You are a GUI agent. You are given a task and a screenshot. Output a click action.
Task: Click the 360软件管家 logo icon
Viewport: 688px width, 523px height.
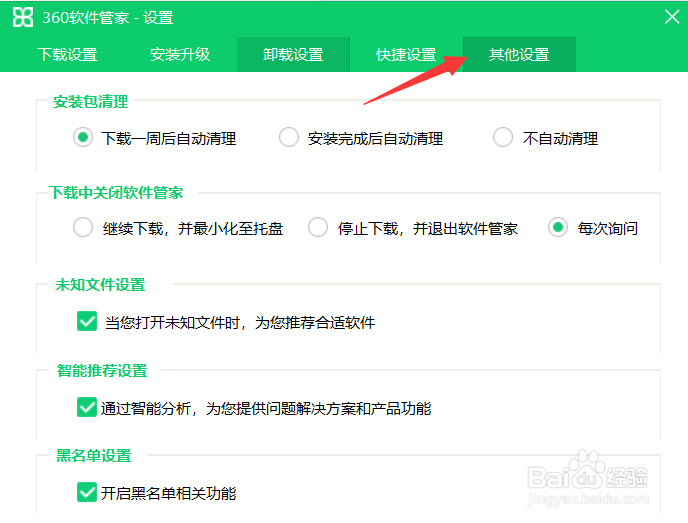point(23,17)
